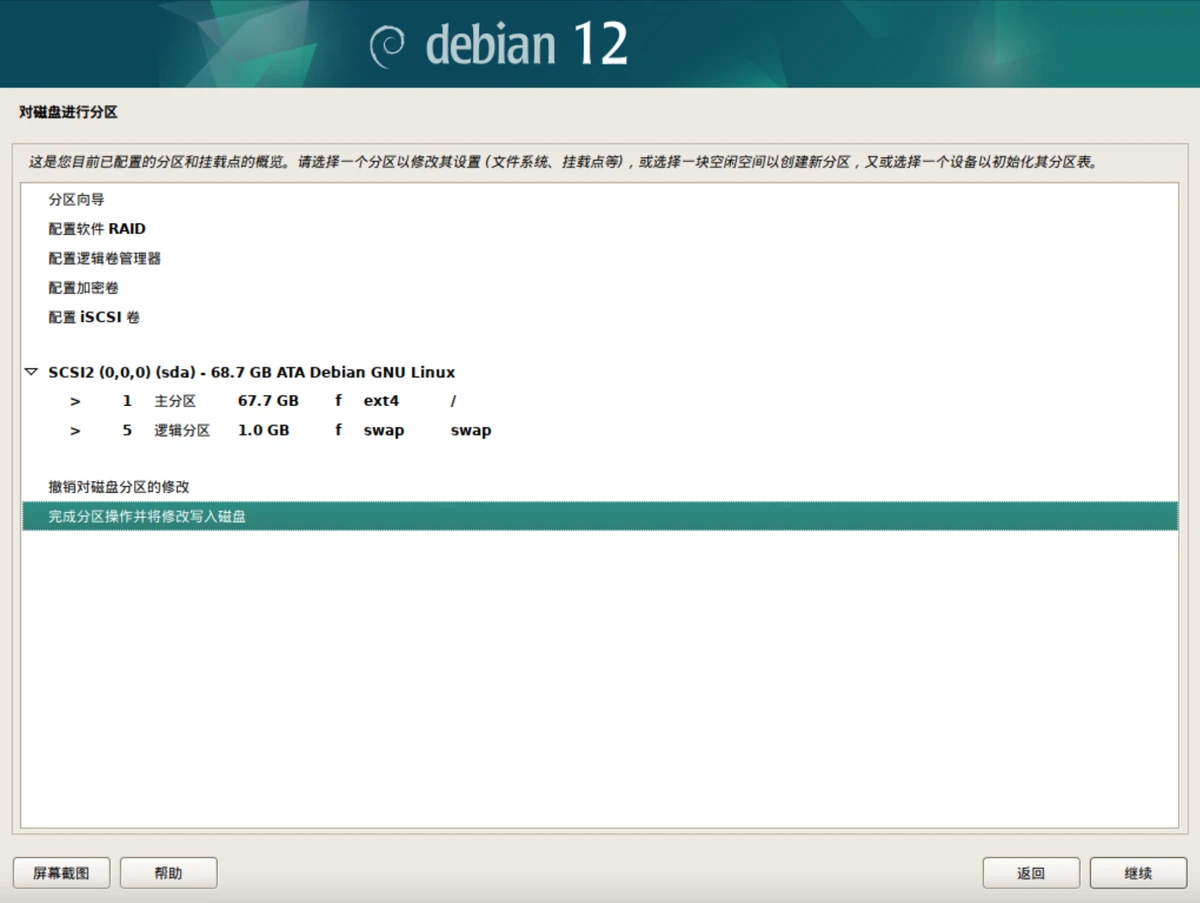This screenshot has width=1200, height=903.
Task: Select the SCSI2 (0,0,0) (sda) disk name
Action: point(251,373)
